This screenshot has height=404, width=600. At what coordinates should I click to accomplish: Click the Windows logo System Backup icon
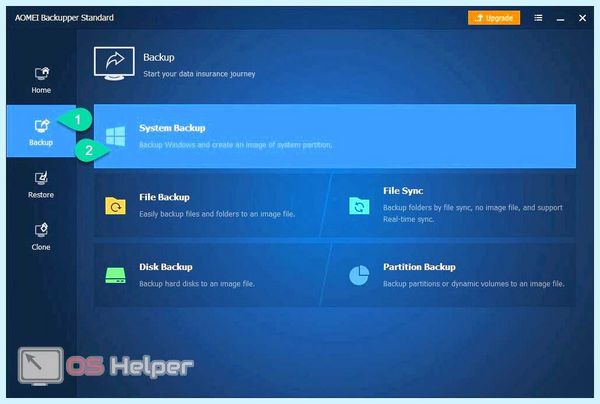click(x=116, y=136)
